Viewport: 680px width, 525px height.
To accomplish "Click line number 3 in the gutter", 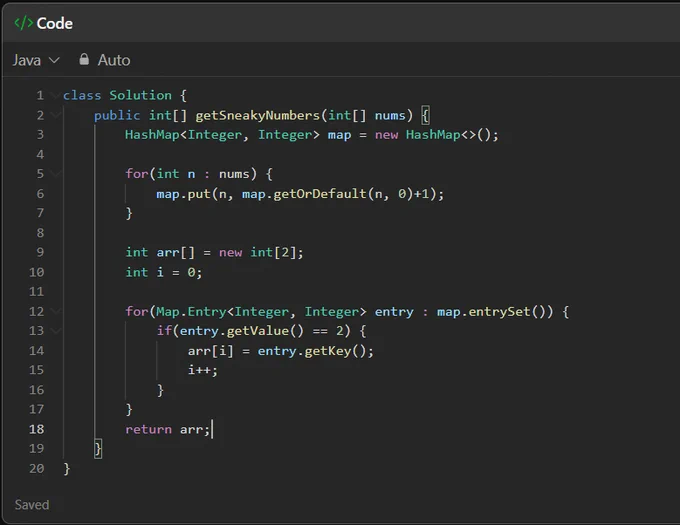I will pos(40,134).
